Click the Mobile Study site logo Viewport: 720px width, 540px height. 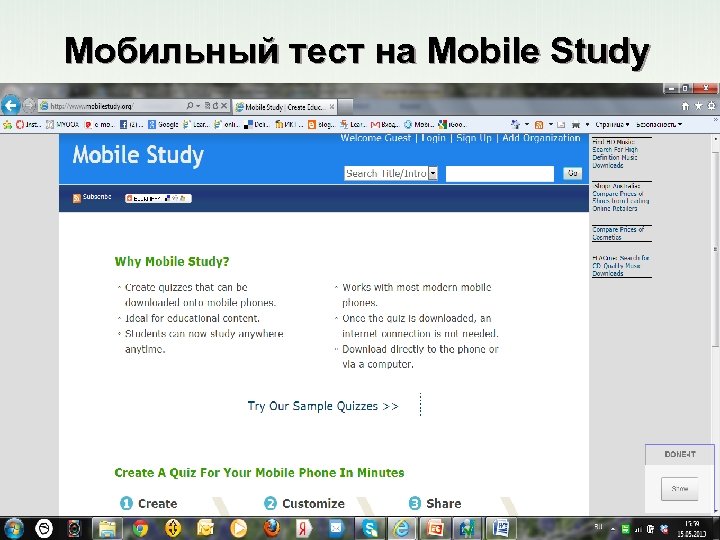coord(138,155)
